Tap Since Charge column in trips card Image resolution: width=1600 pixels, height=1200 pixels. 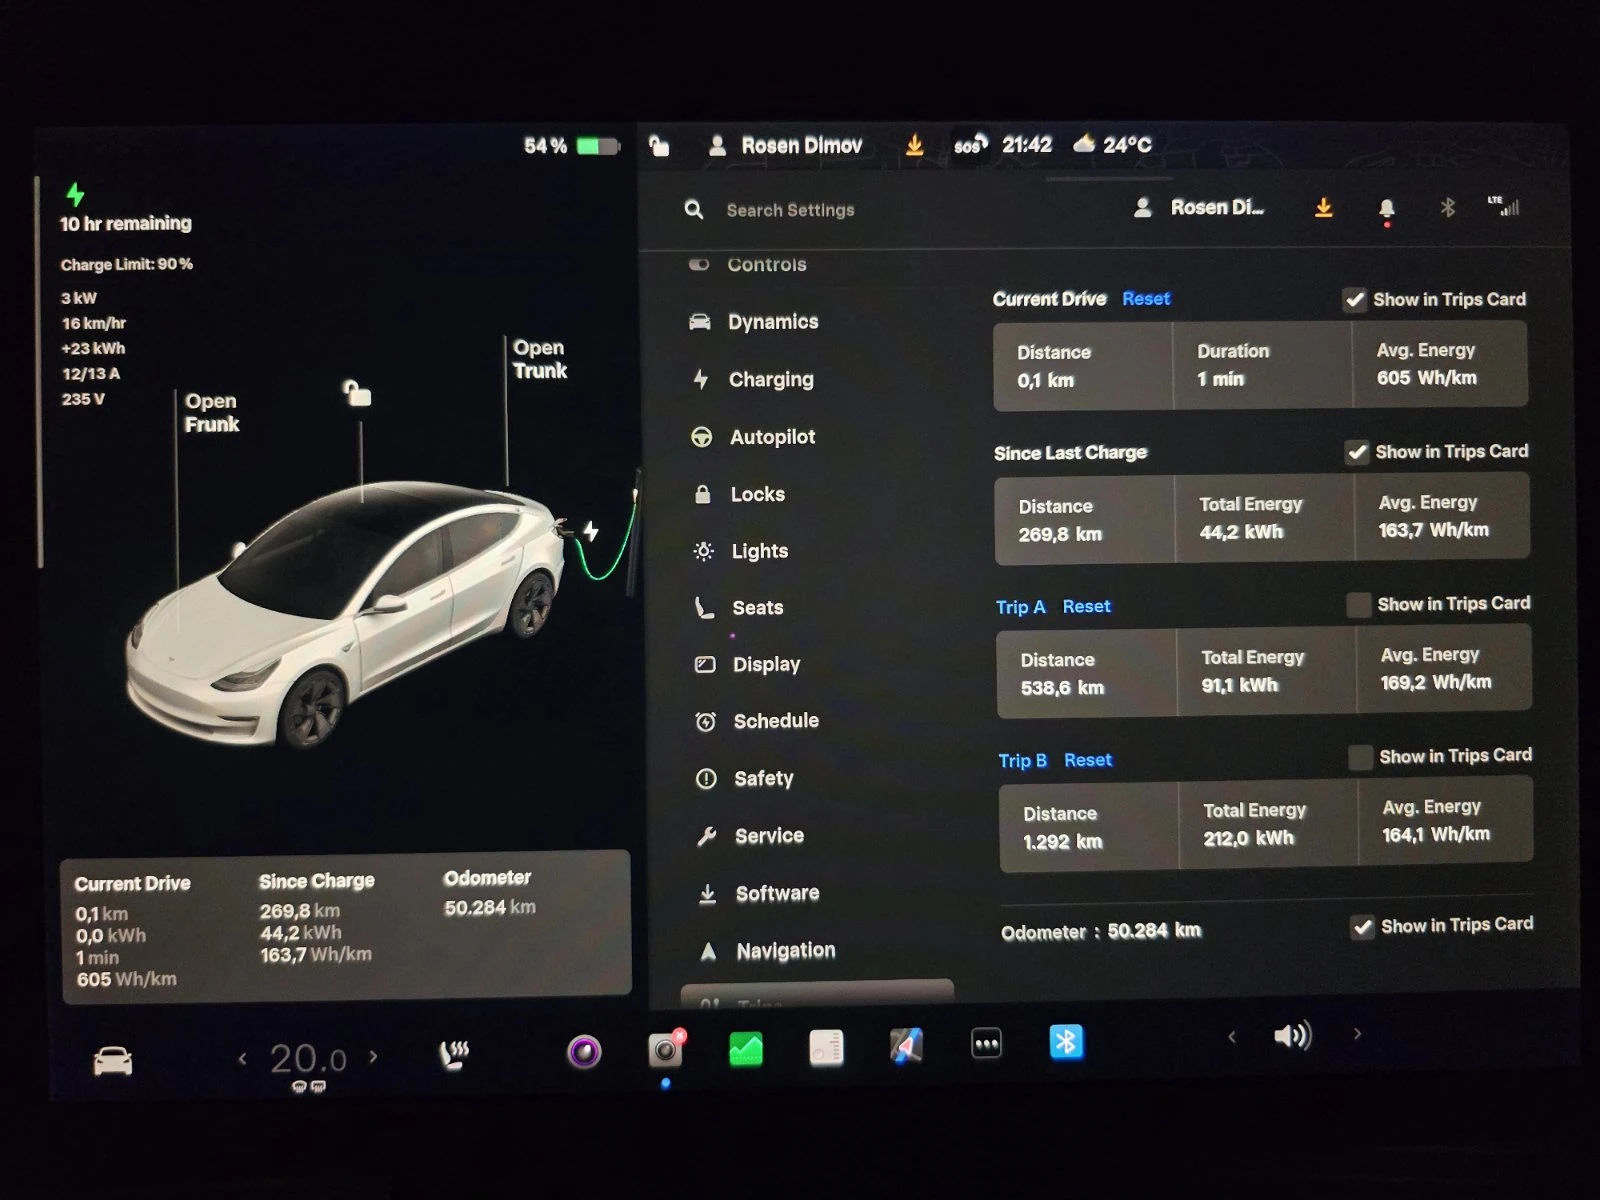click(x=316, y=918)
